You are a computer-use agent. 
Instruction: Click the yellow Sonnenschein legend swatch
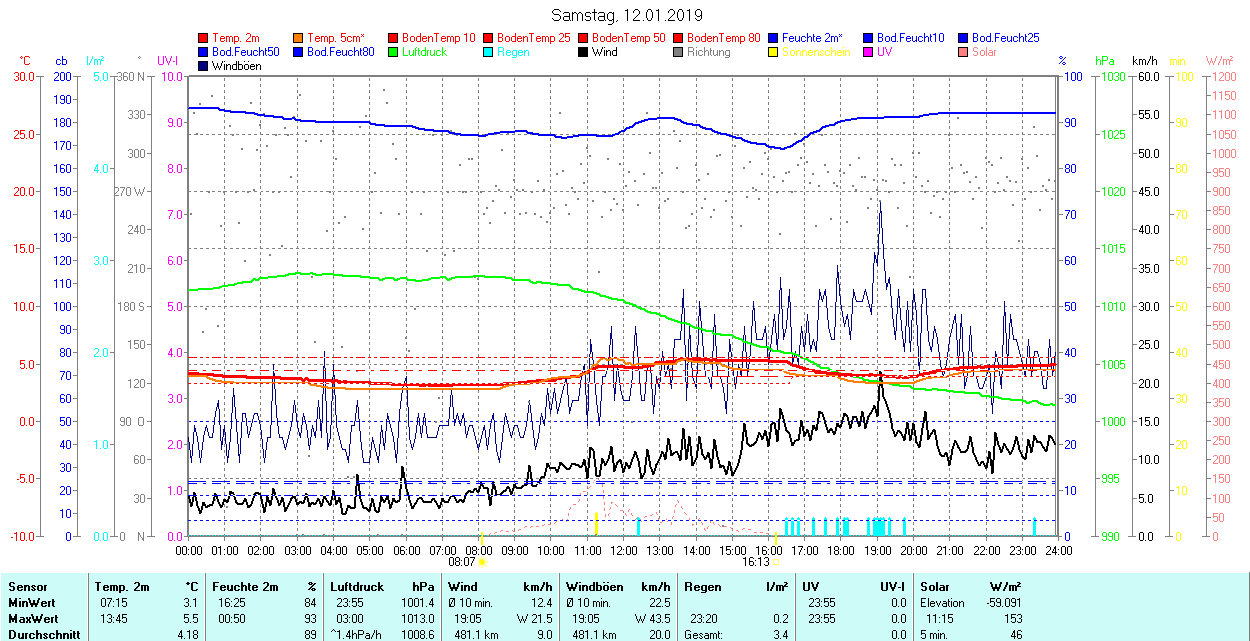pos(774,52)
